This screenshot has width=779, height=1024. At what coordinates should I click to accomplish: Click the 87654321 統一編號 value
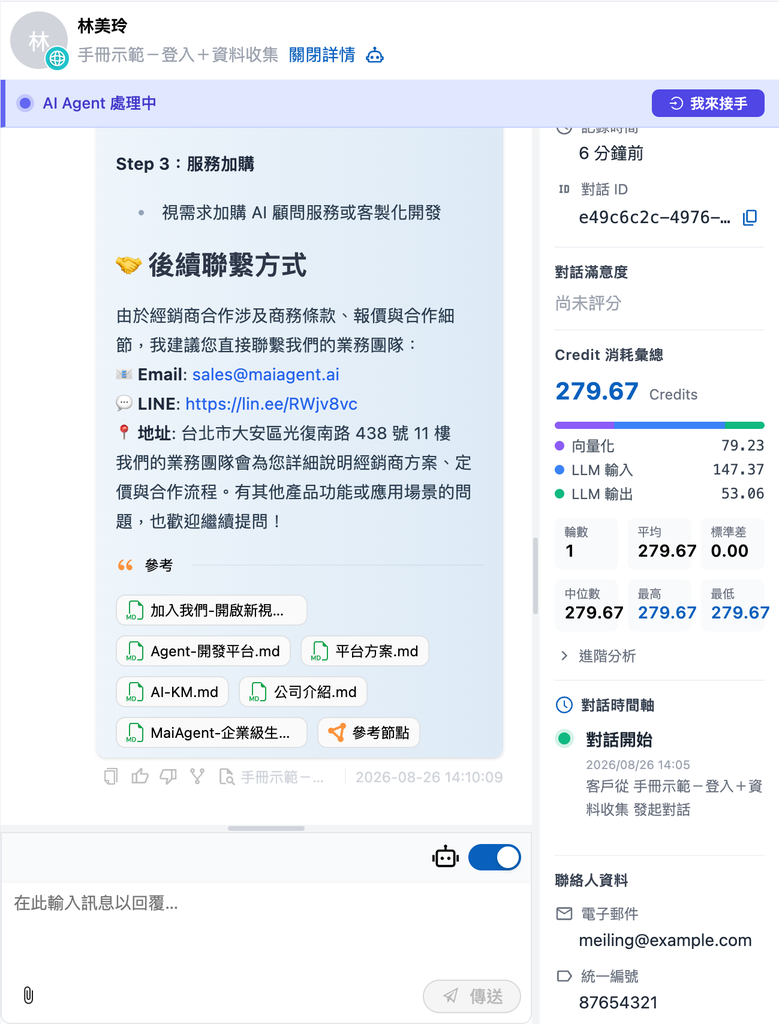point(618,1002)
